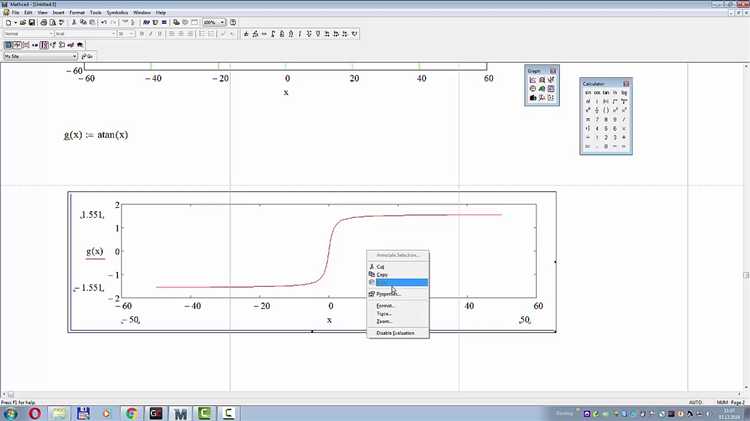Insert a Surface Plot from Graph palette
Screen dimensions: 750x421
click(x=542, y=89)
